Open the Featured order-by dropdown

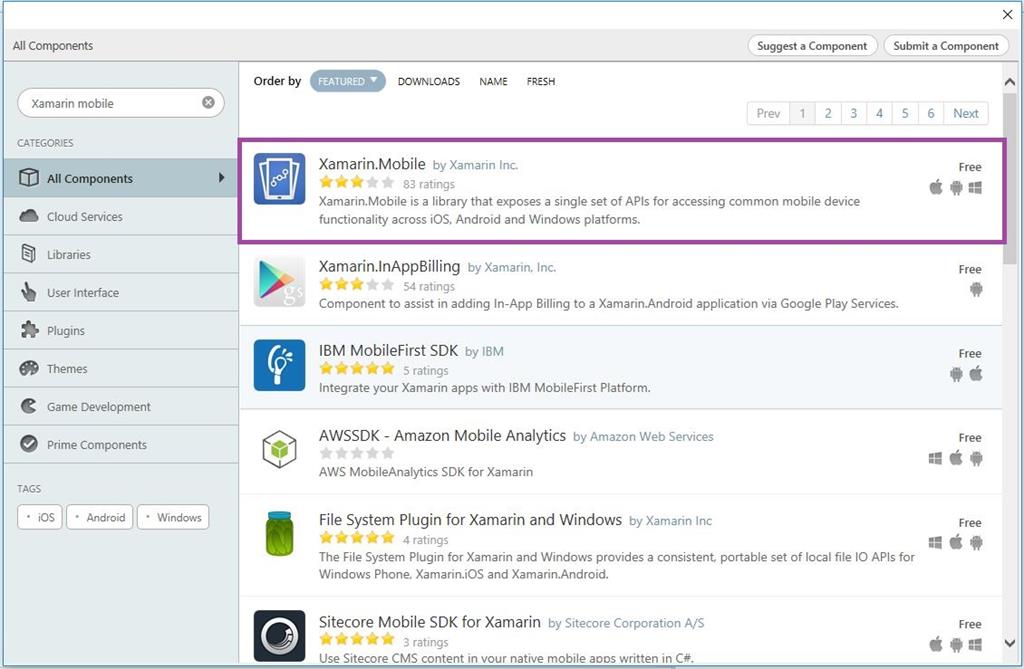(x=347, y=81)
